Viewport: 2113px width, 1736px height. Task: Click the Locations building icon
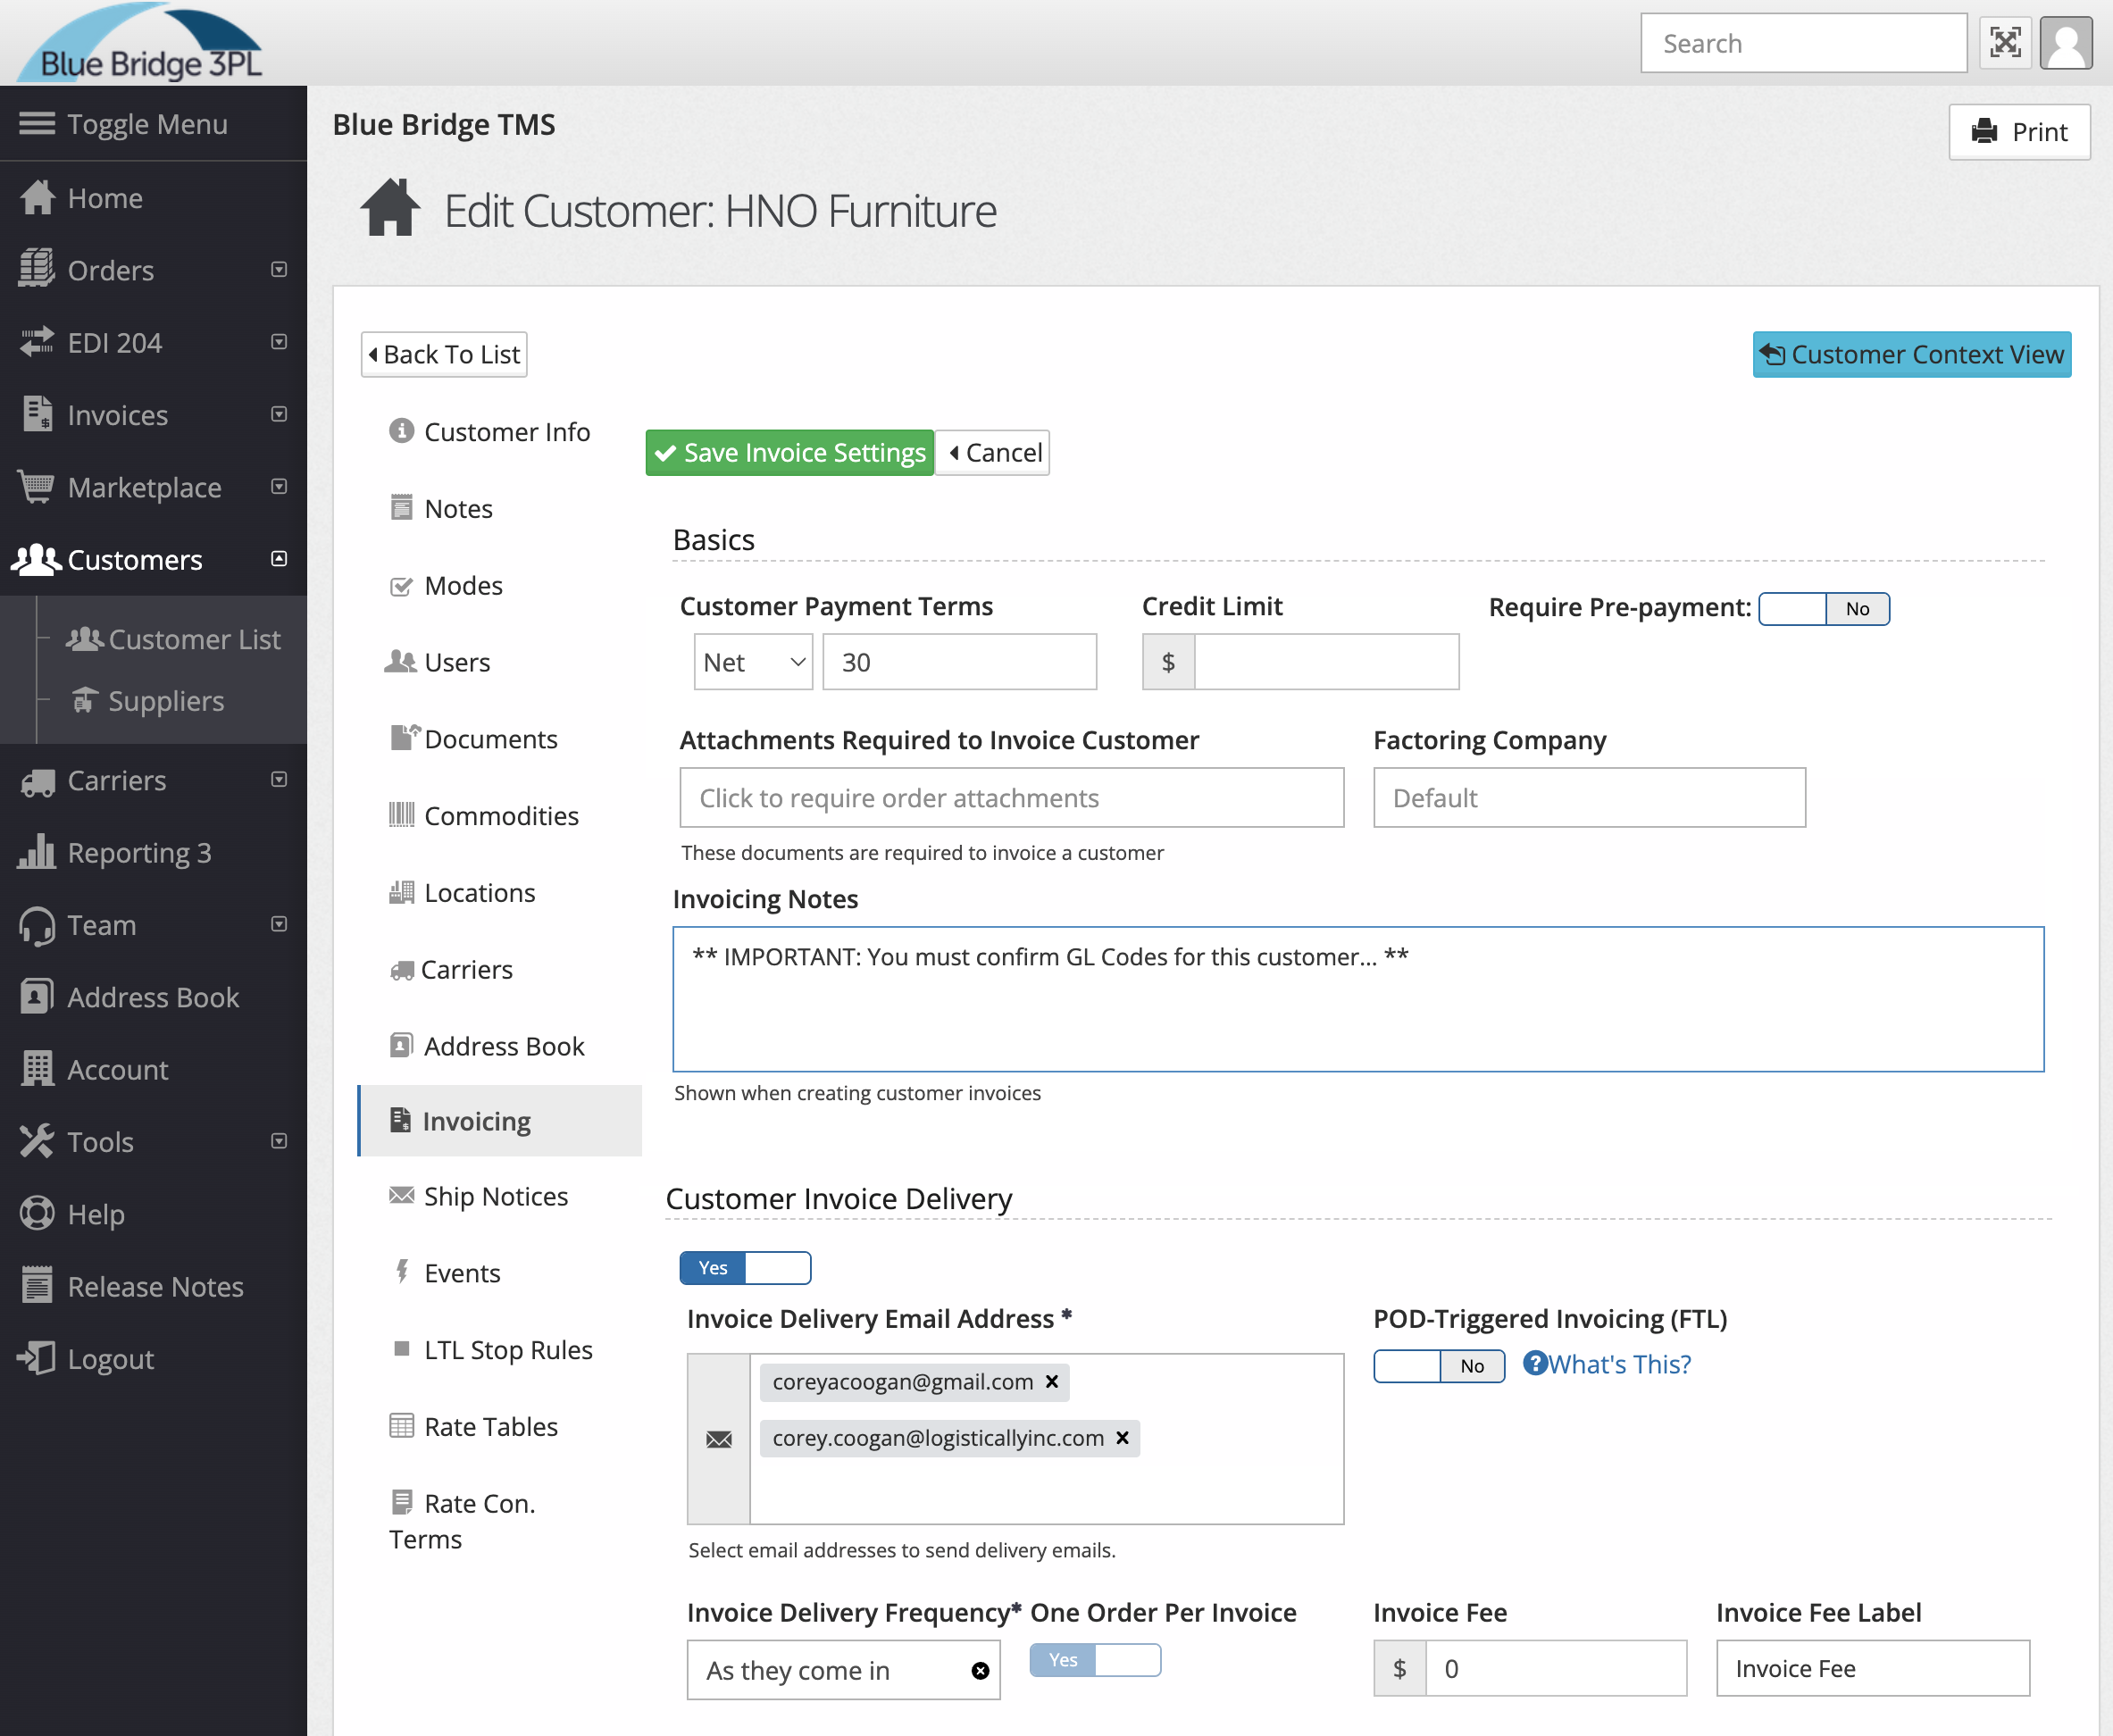point(401,892)
